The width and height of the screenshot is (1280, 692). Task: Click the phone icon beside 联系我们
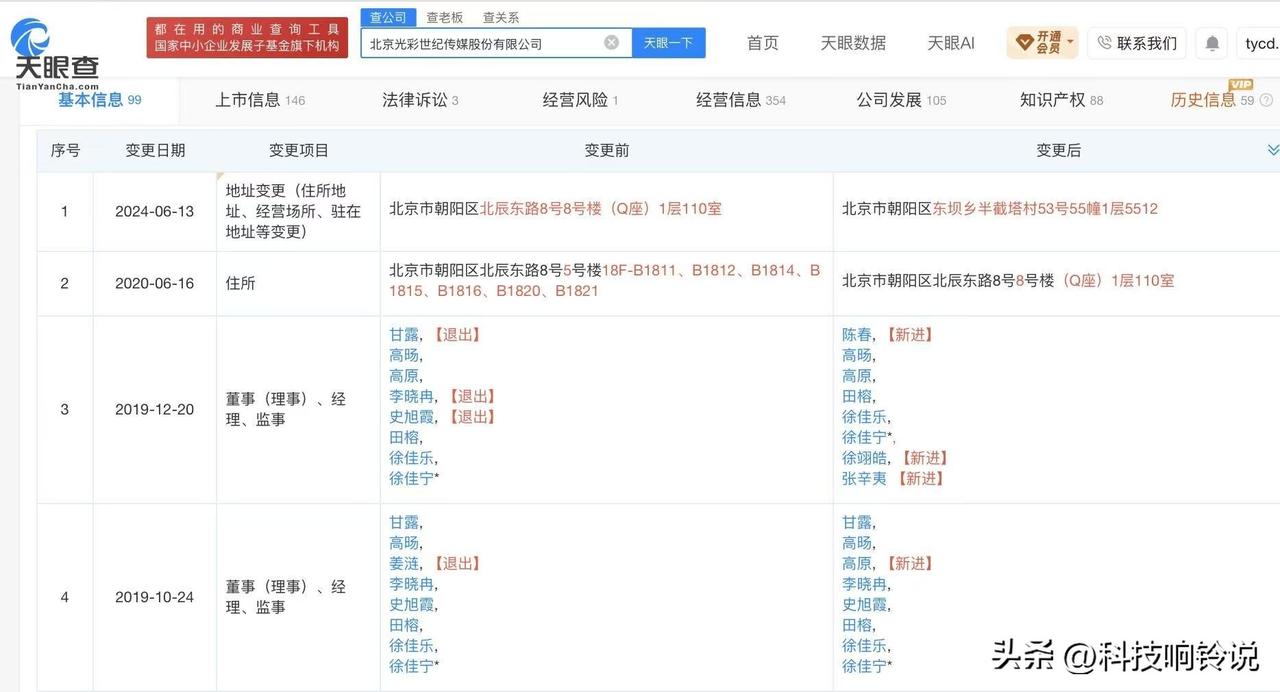coord(1105,43)
